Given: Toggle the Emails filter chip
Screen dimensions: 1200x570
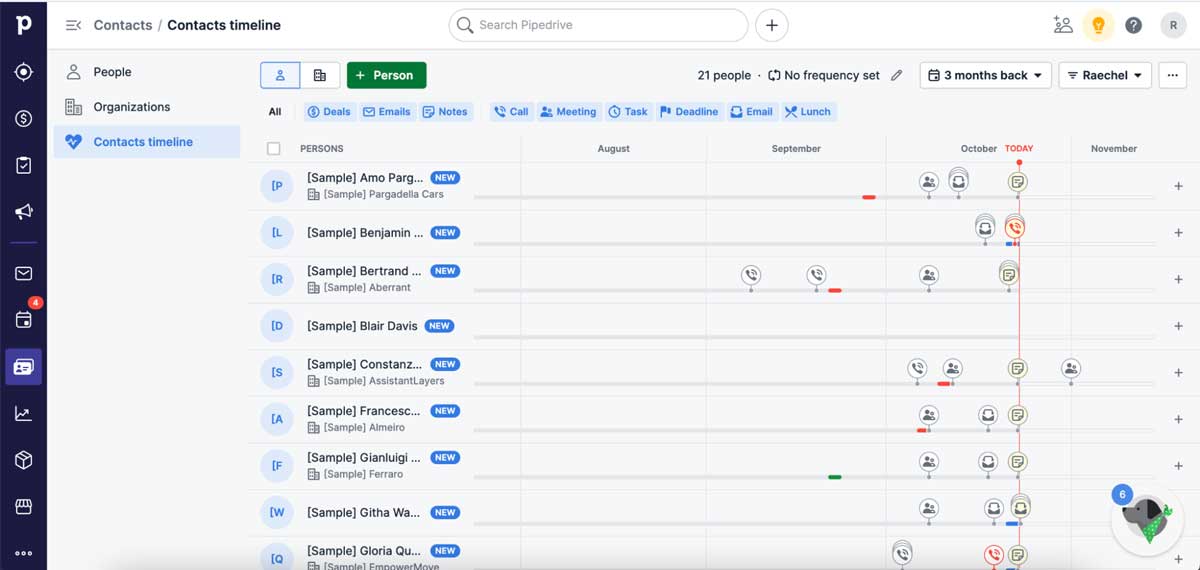Looking at the screenshot, I should point(387,112).
